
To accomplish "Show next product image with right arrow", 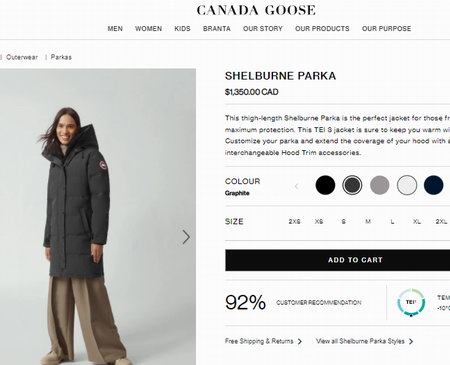I will (x=186, y=237).
